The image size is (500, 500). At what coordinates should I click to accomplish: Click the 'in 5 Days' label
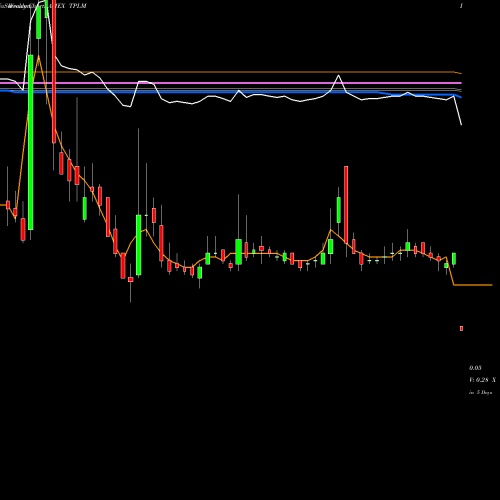(480, 393)
